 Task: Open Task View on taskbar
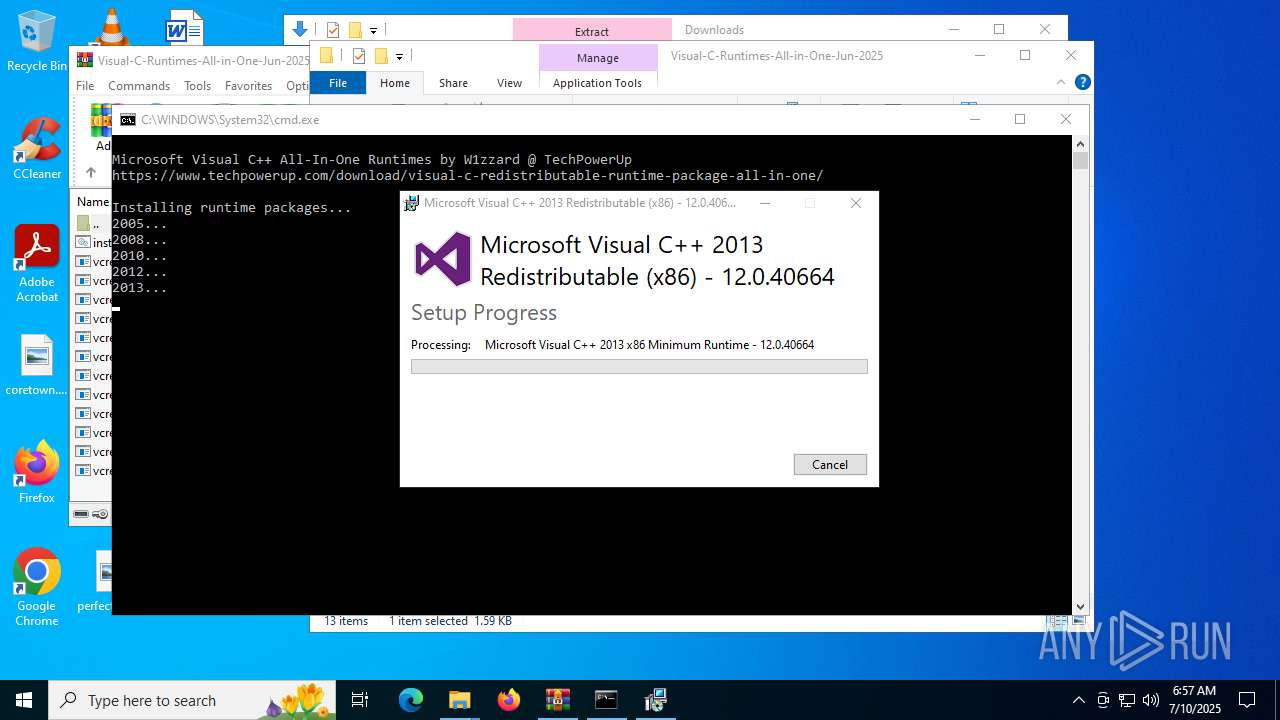pos(360,700)
